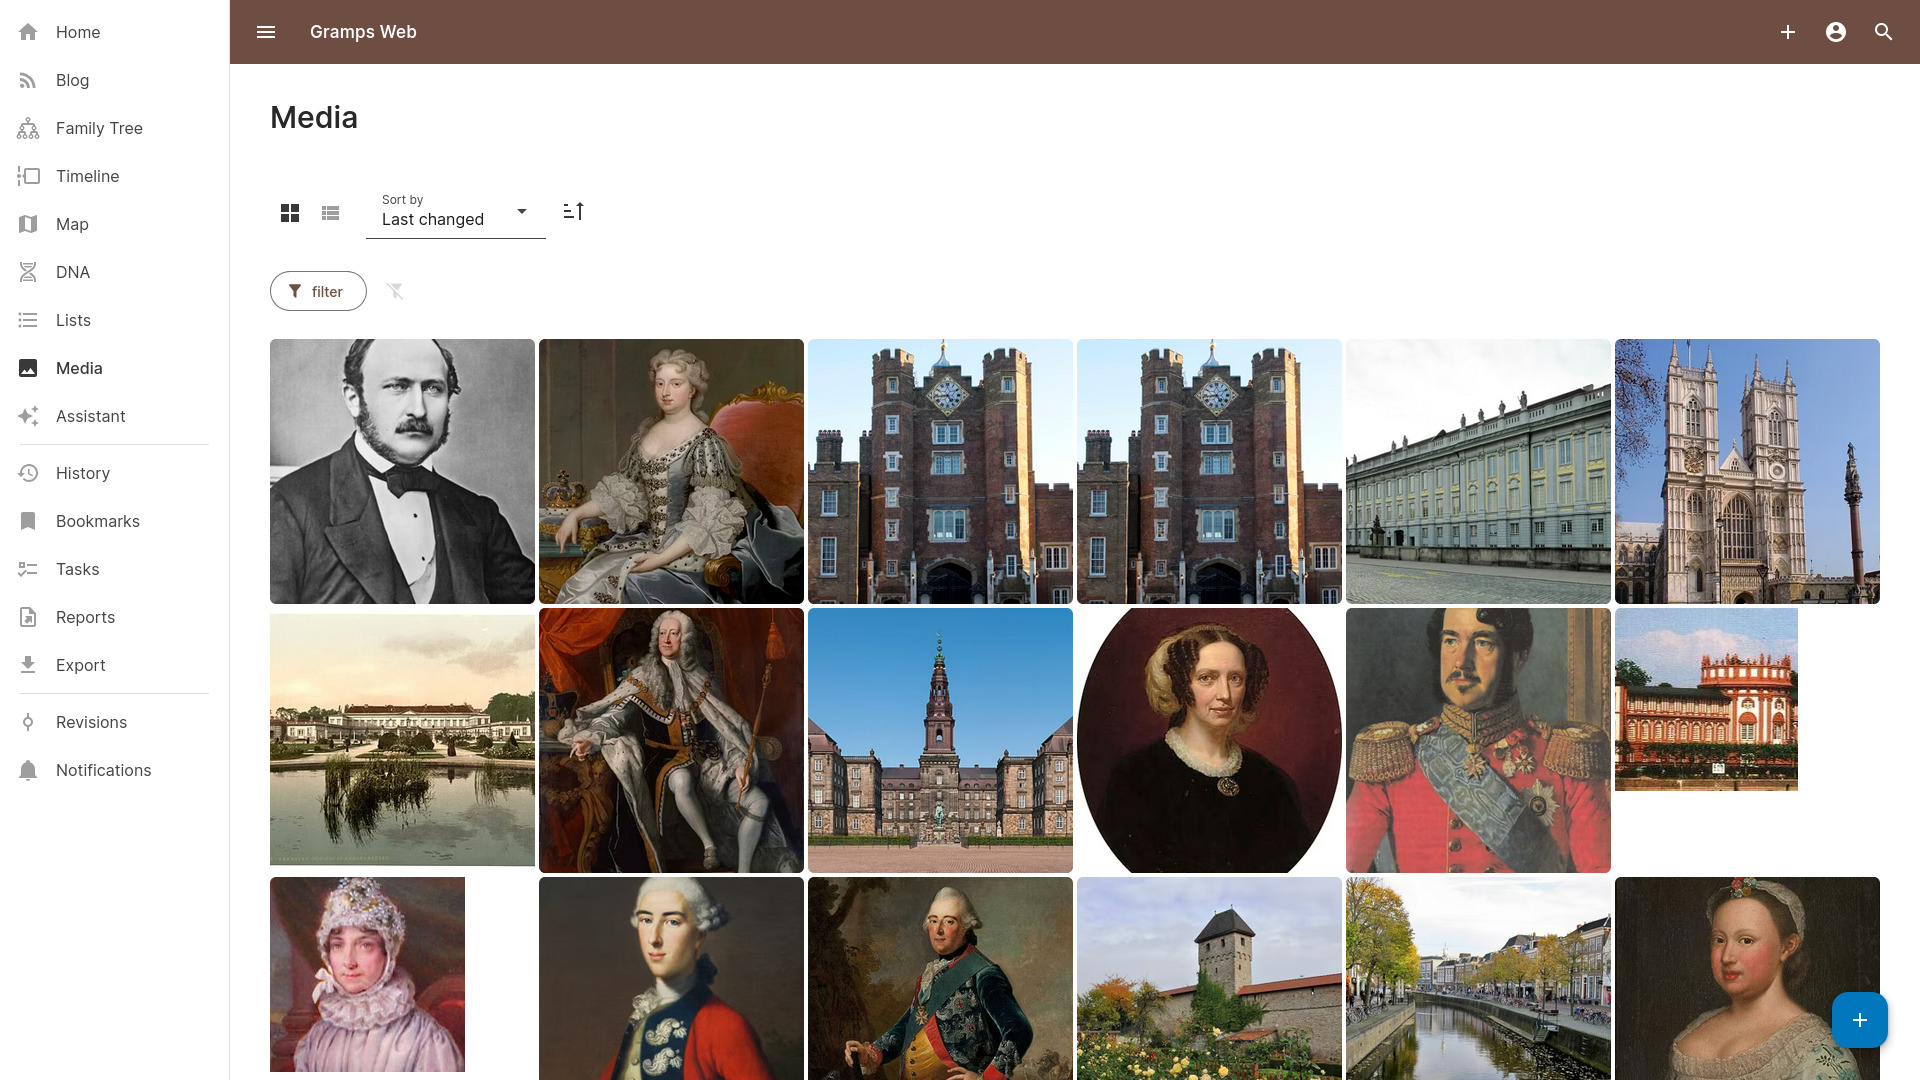This screenshot has height=1080, width=1920.
Task: Open the Sort by dropdown
Action: tap(456, 211)
